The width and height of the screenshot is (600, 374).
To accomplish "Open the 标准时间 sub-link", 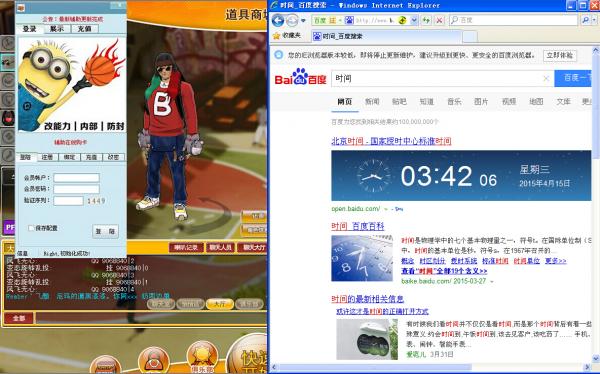I will (495, 261).
